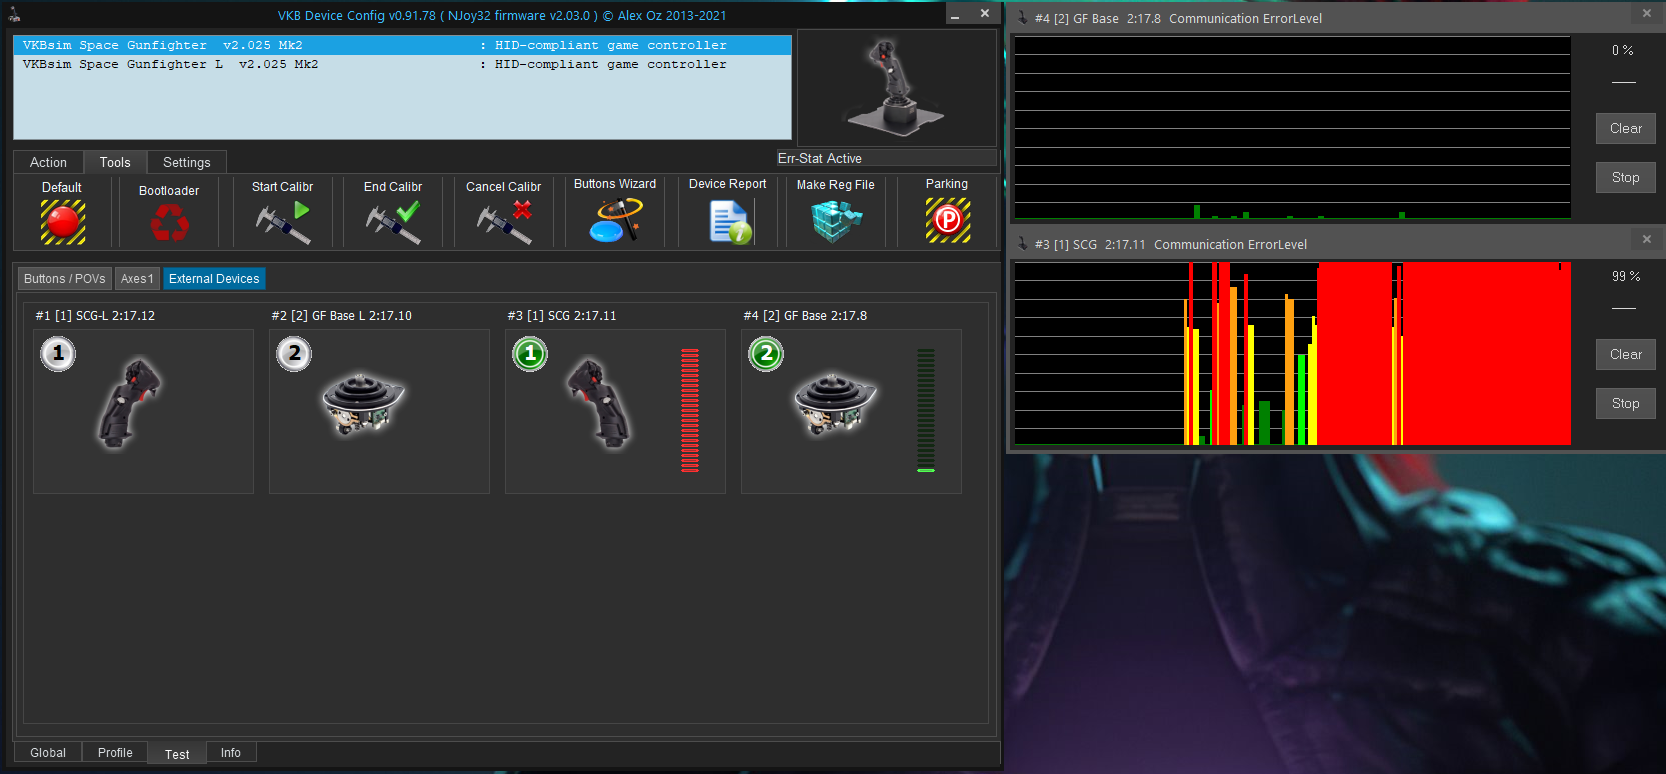The height and width of the screenshot is (774, 1666).
Task: Select the External Devices tab
Action: pyautogui.click(x=214, y=279)
